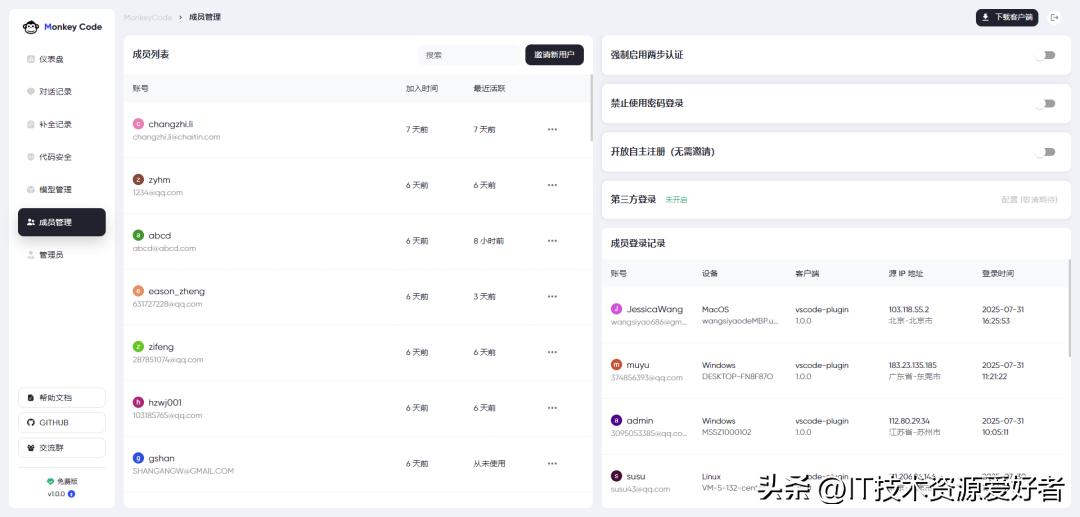1080x517 pixels.
Task: Focus the 搜索 member search field
Action: 470,55
